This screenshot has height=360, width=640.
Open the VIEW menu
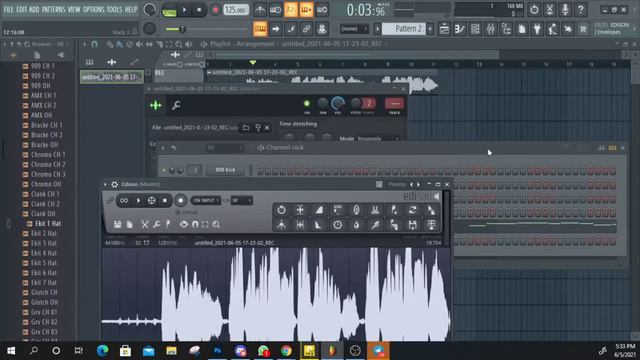74,9
